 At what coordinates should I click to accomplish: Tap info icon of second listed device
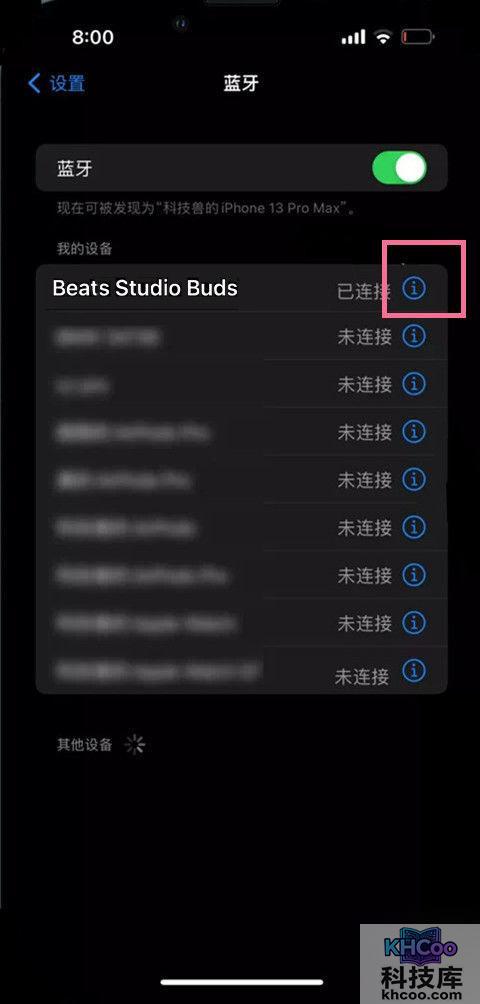(x=414, y=336)
